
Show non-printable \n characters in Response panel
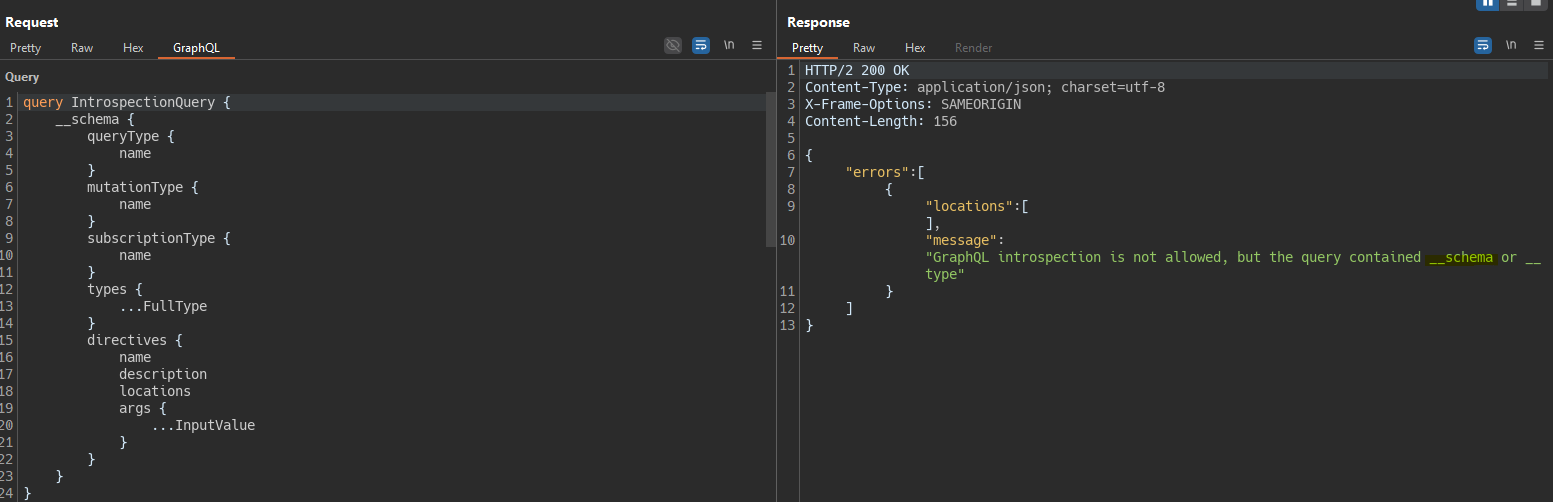[x=1511, y=45]
